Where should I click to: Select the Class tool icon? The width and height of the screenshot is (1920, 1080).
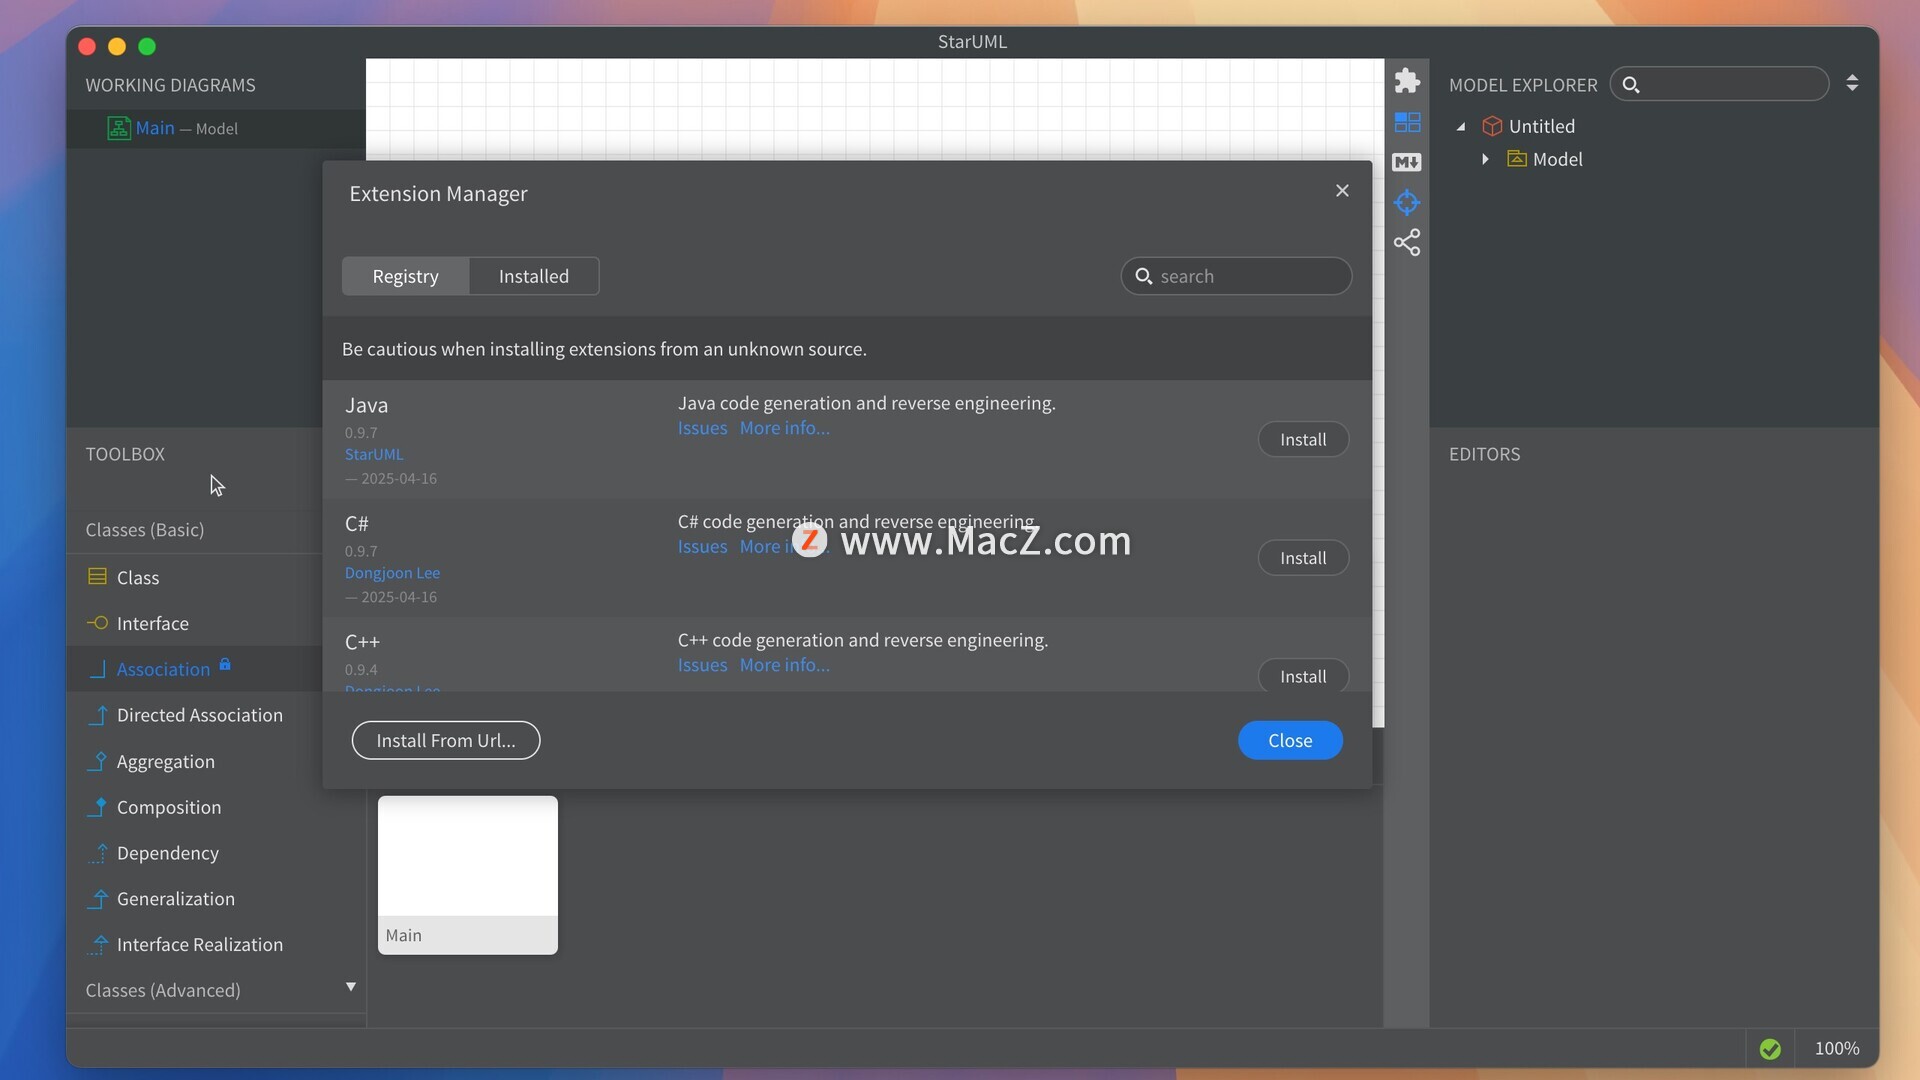(x=97, y=577)
